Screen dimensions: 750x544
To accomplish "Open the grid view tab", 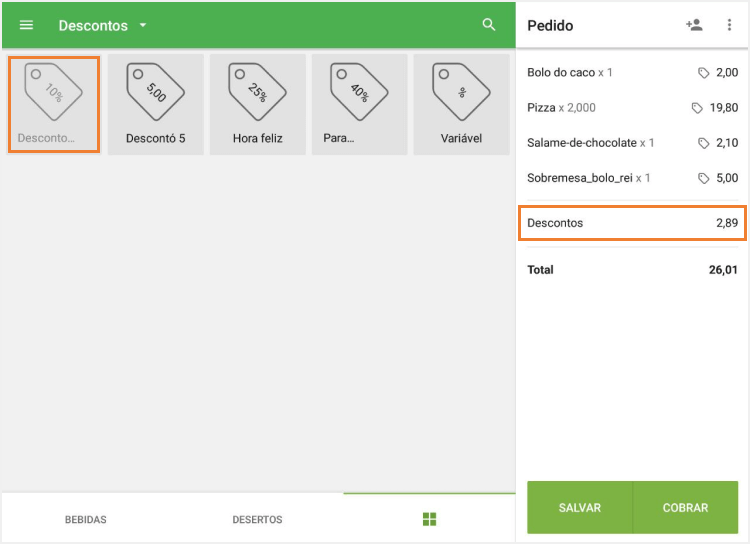I will point(430,519).
